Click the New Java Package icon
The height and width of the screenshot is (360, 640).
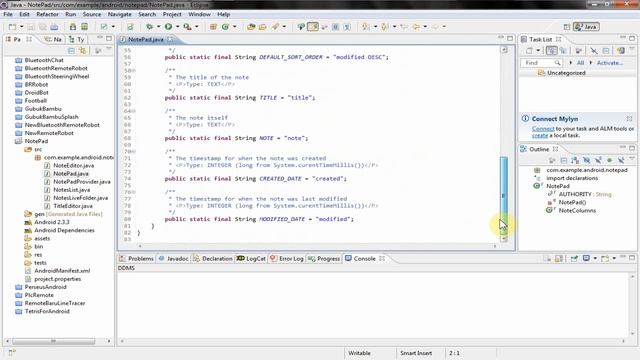[213, 27]
